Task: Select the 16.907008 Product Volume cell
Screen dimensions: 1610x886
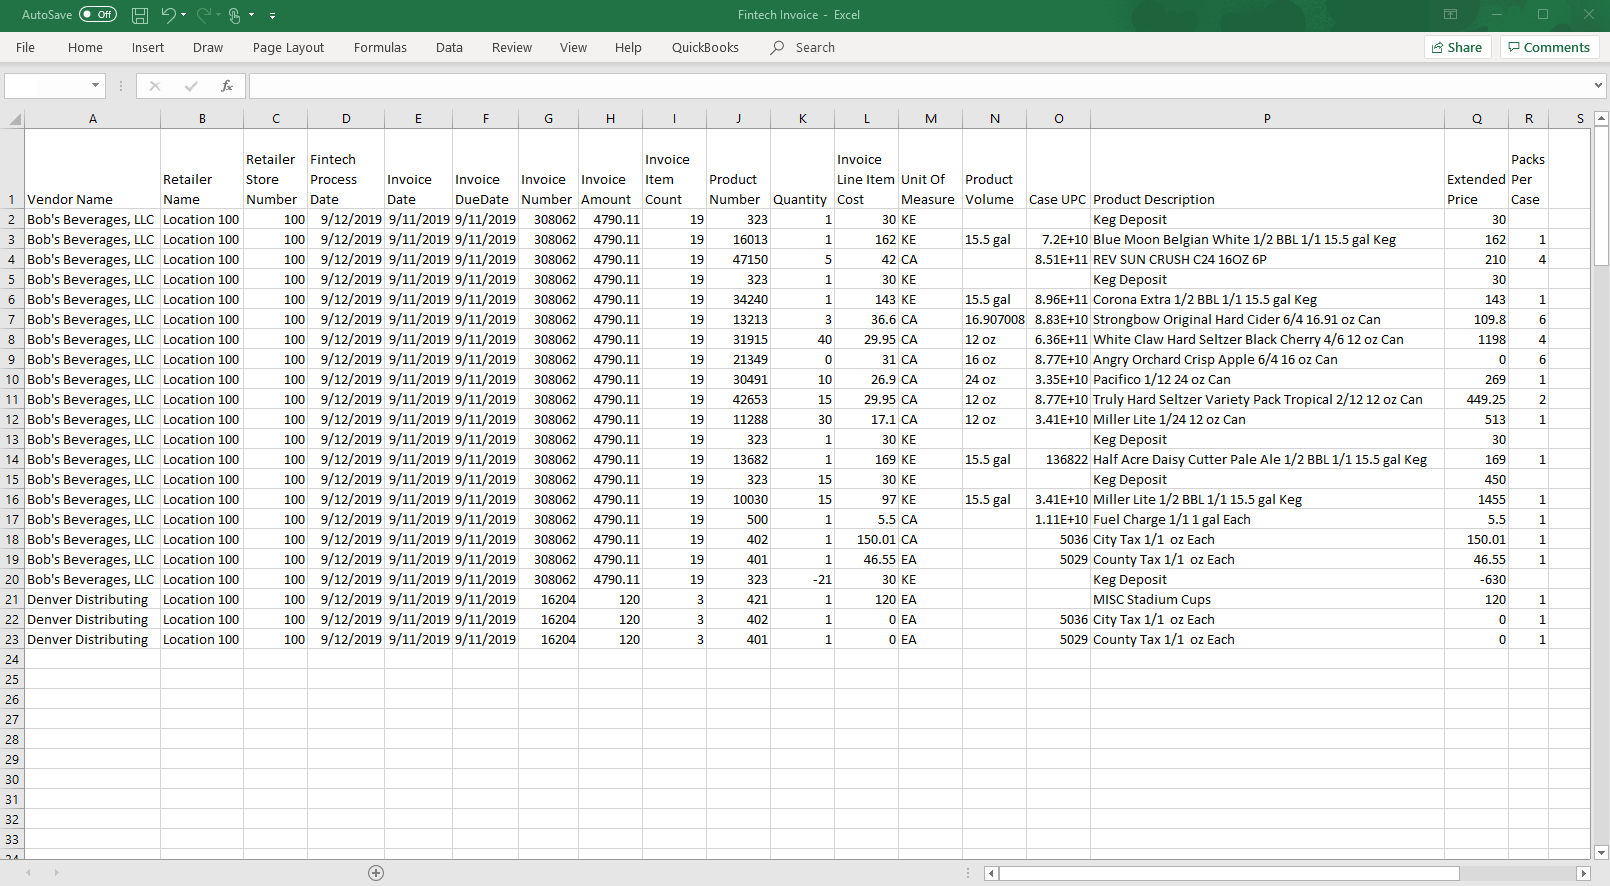Action: [x=994, y=319]
